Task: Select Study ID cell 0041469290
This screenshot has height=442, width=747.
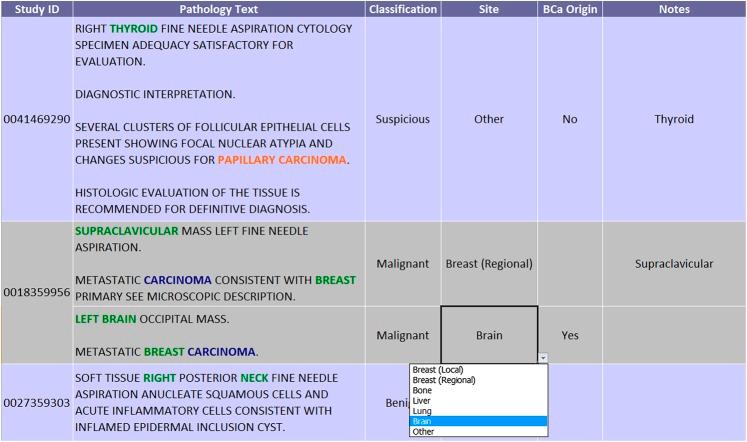Action: coord(37,119)
